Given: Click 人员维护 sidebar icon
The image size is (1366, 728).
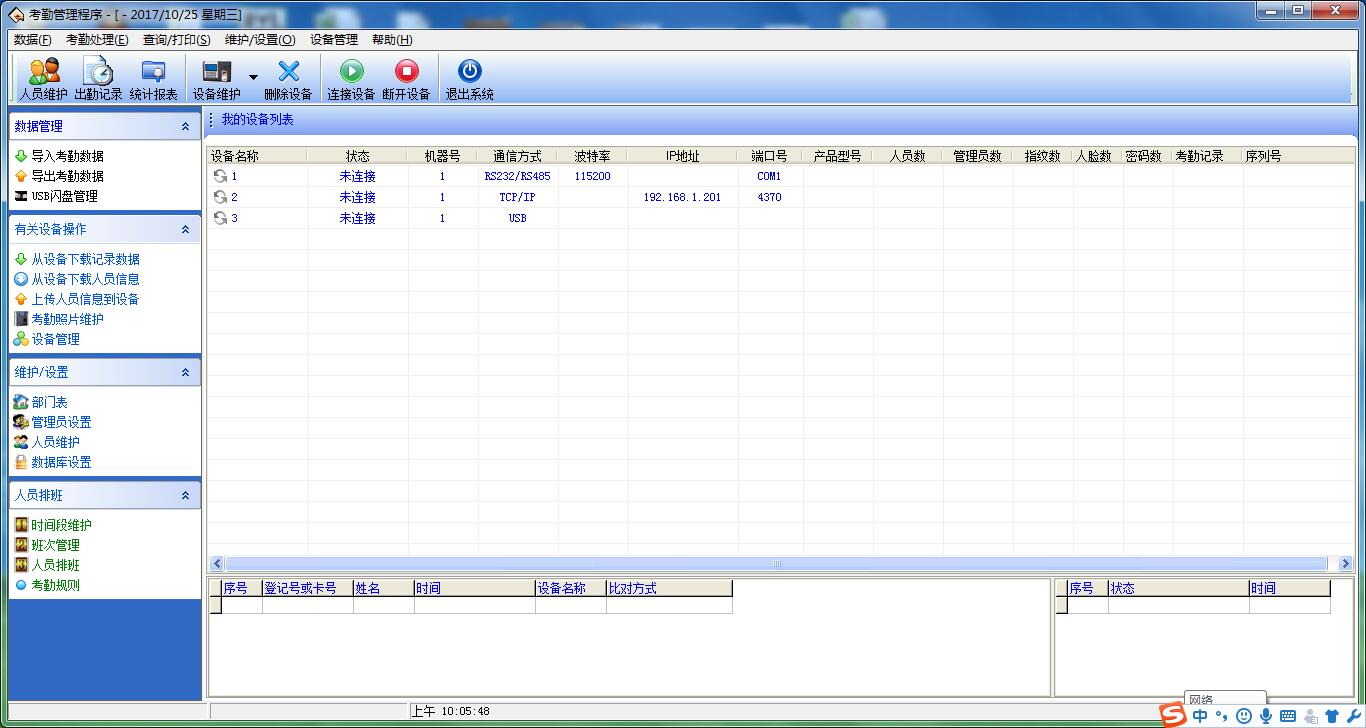Looking at the screenshot, I should (x=21, y=442).
